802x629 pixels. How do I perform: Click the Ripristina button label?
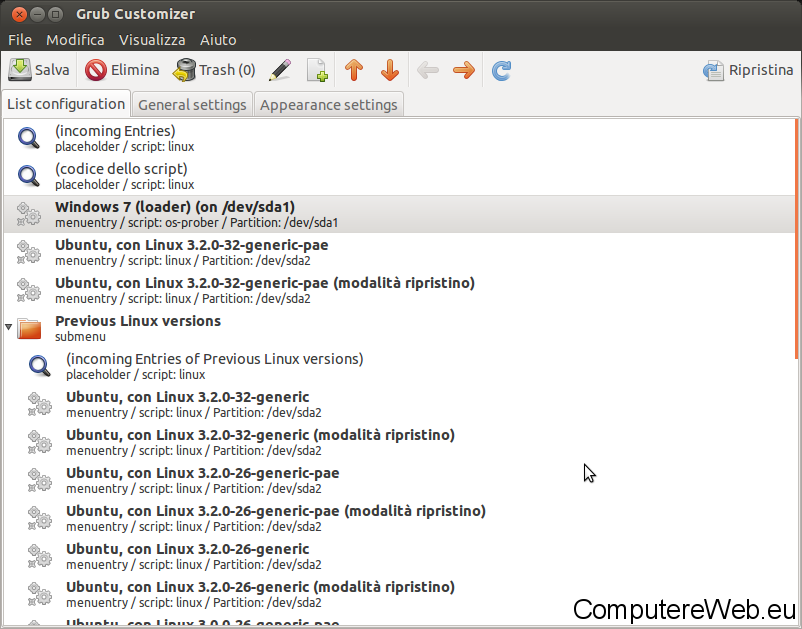pyautogui.click(x=761, y=70)
